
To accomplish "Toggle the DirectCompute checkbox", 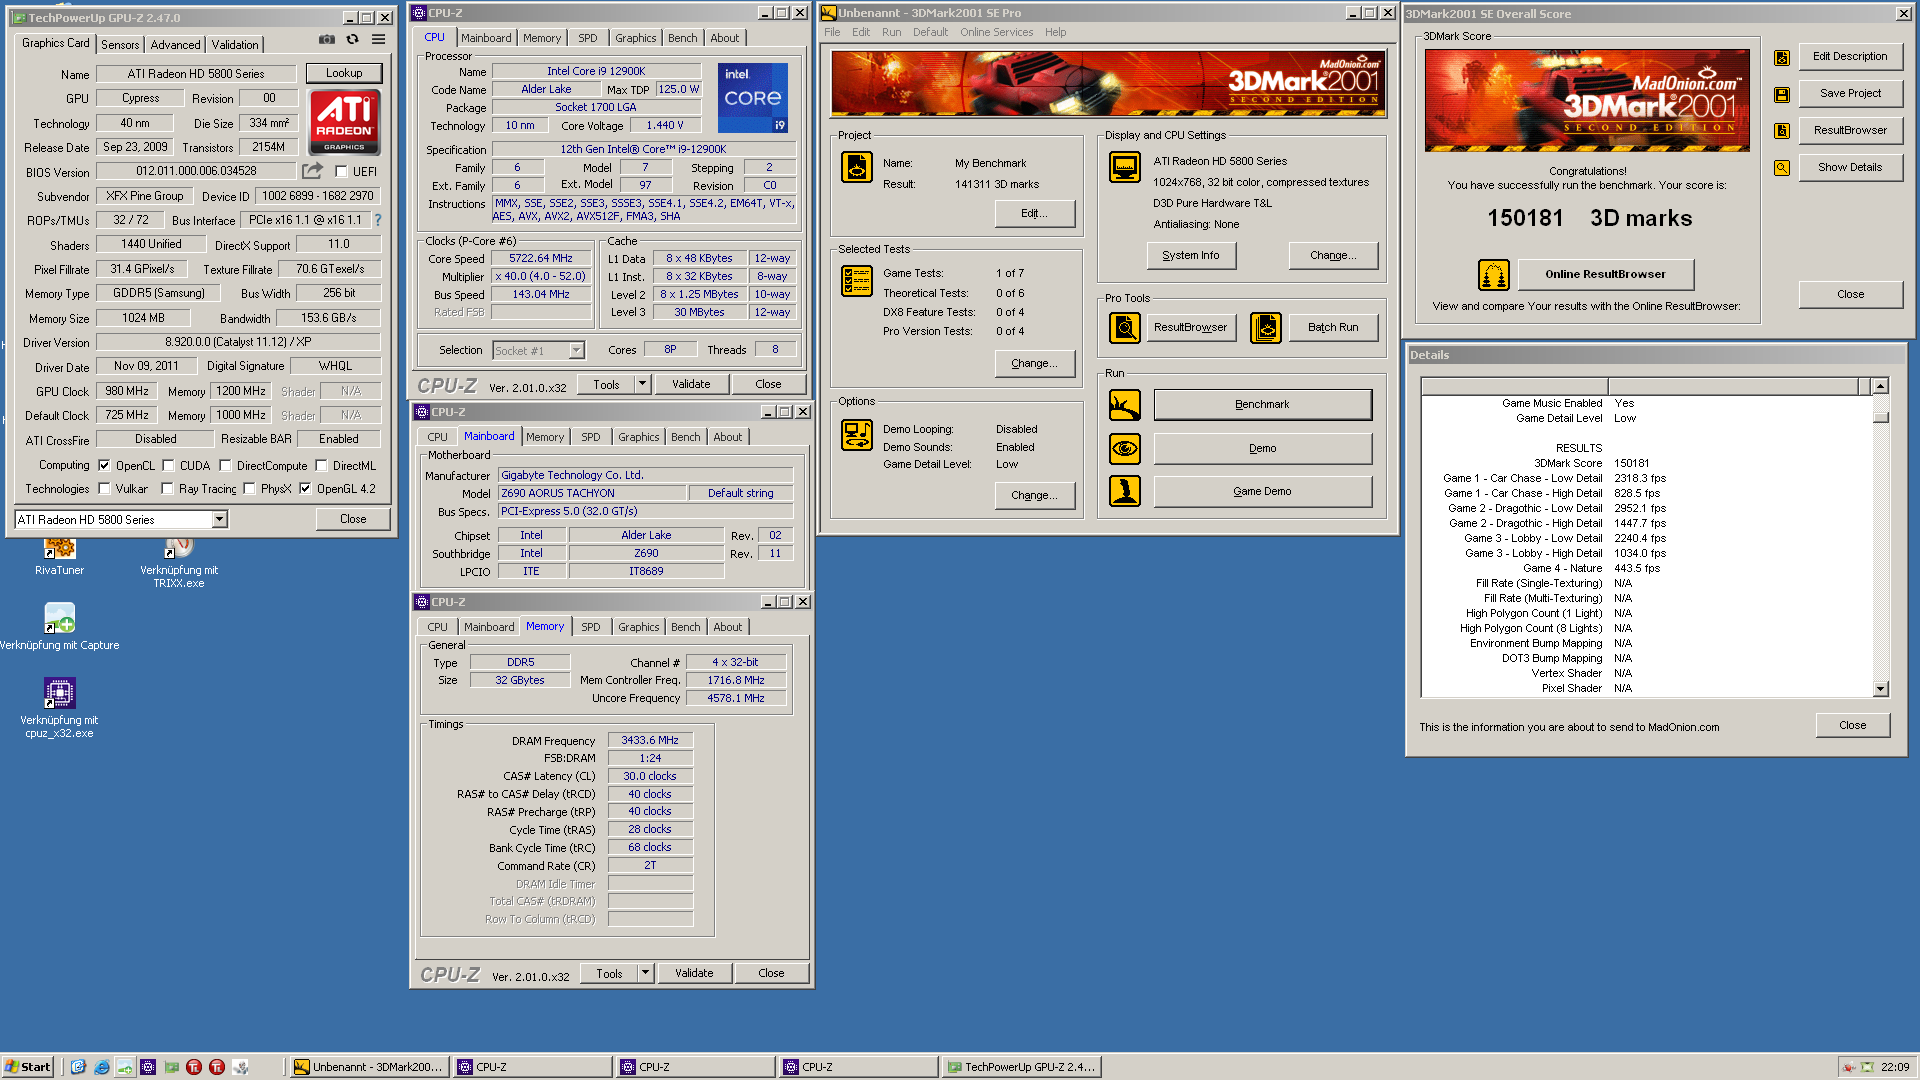I will (x=225, y=466).
